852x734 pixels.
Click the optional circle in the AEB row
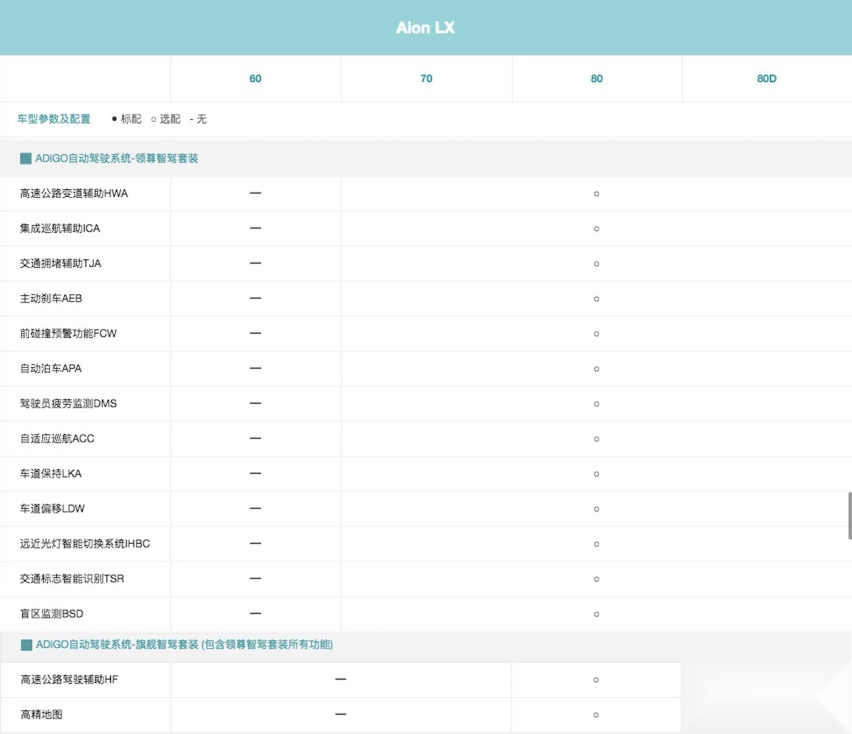tap(597, 299)
